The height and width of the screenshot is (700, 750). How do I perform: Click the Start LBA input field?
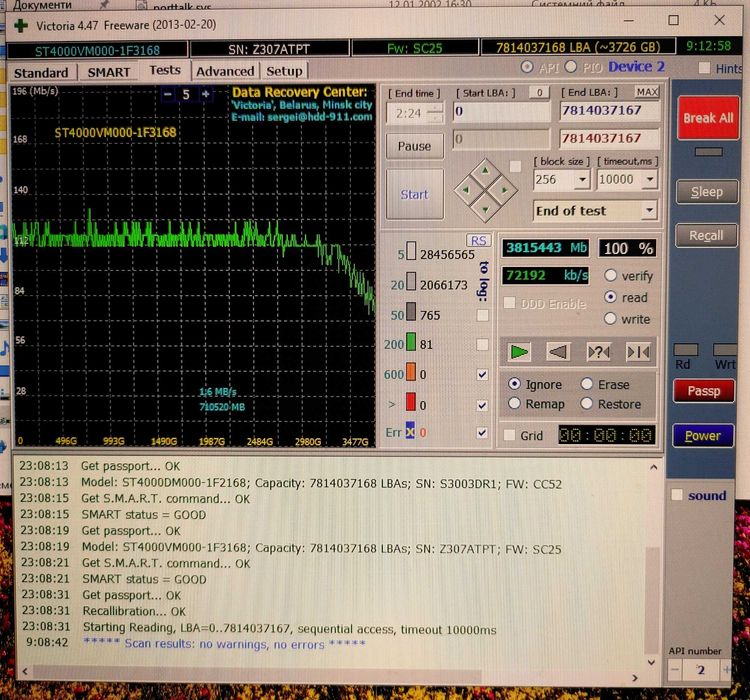(500, 112)
